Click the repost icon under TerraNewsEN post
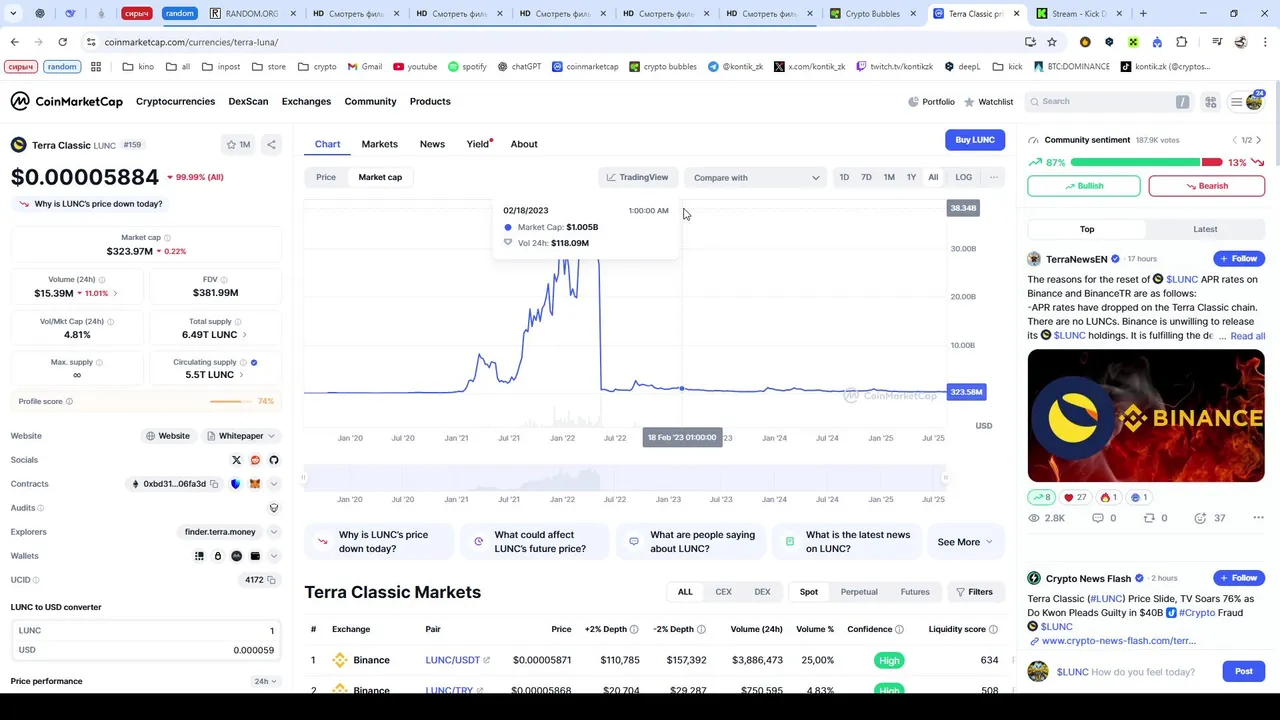Screen dimensions: 1280x720 point(1149,518)
